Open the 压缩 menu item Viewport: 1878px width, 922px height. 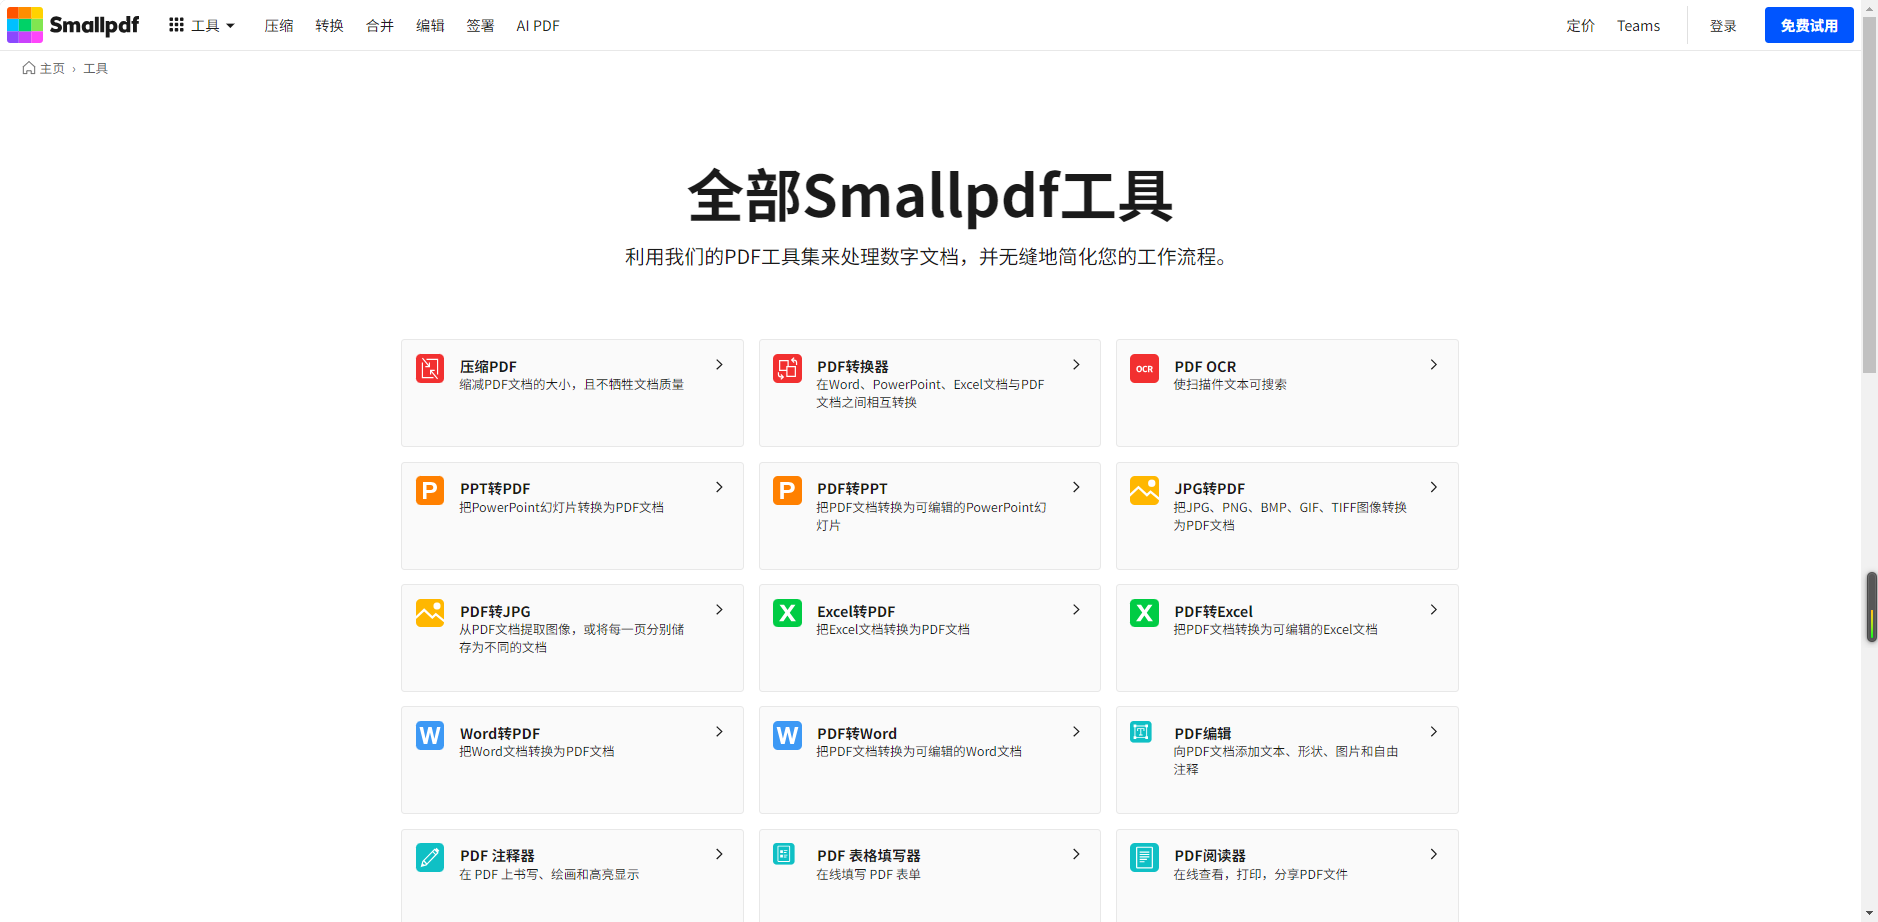pyautogui.click(x=278, y=26)
